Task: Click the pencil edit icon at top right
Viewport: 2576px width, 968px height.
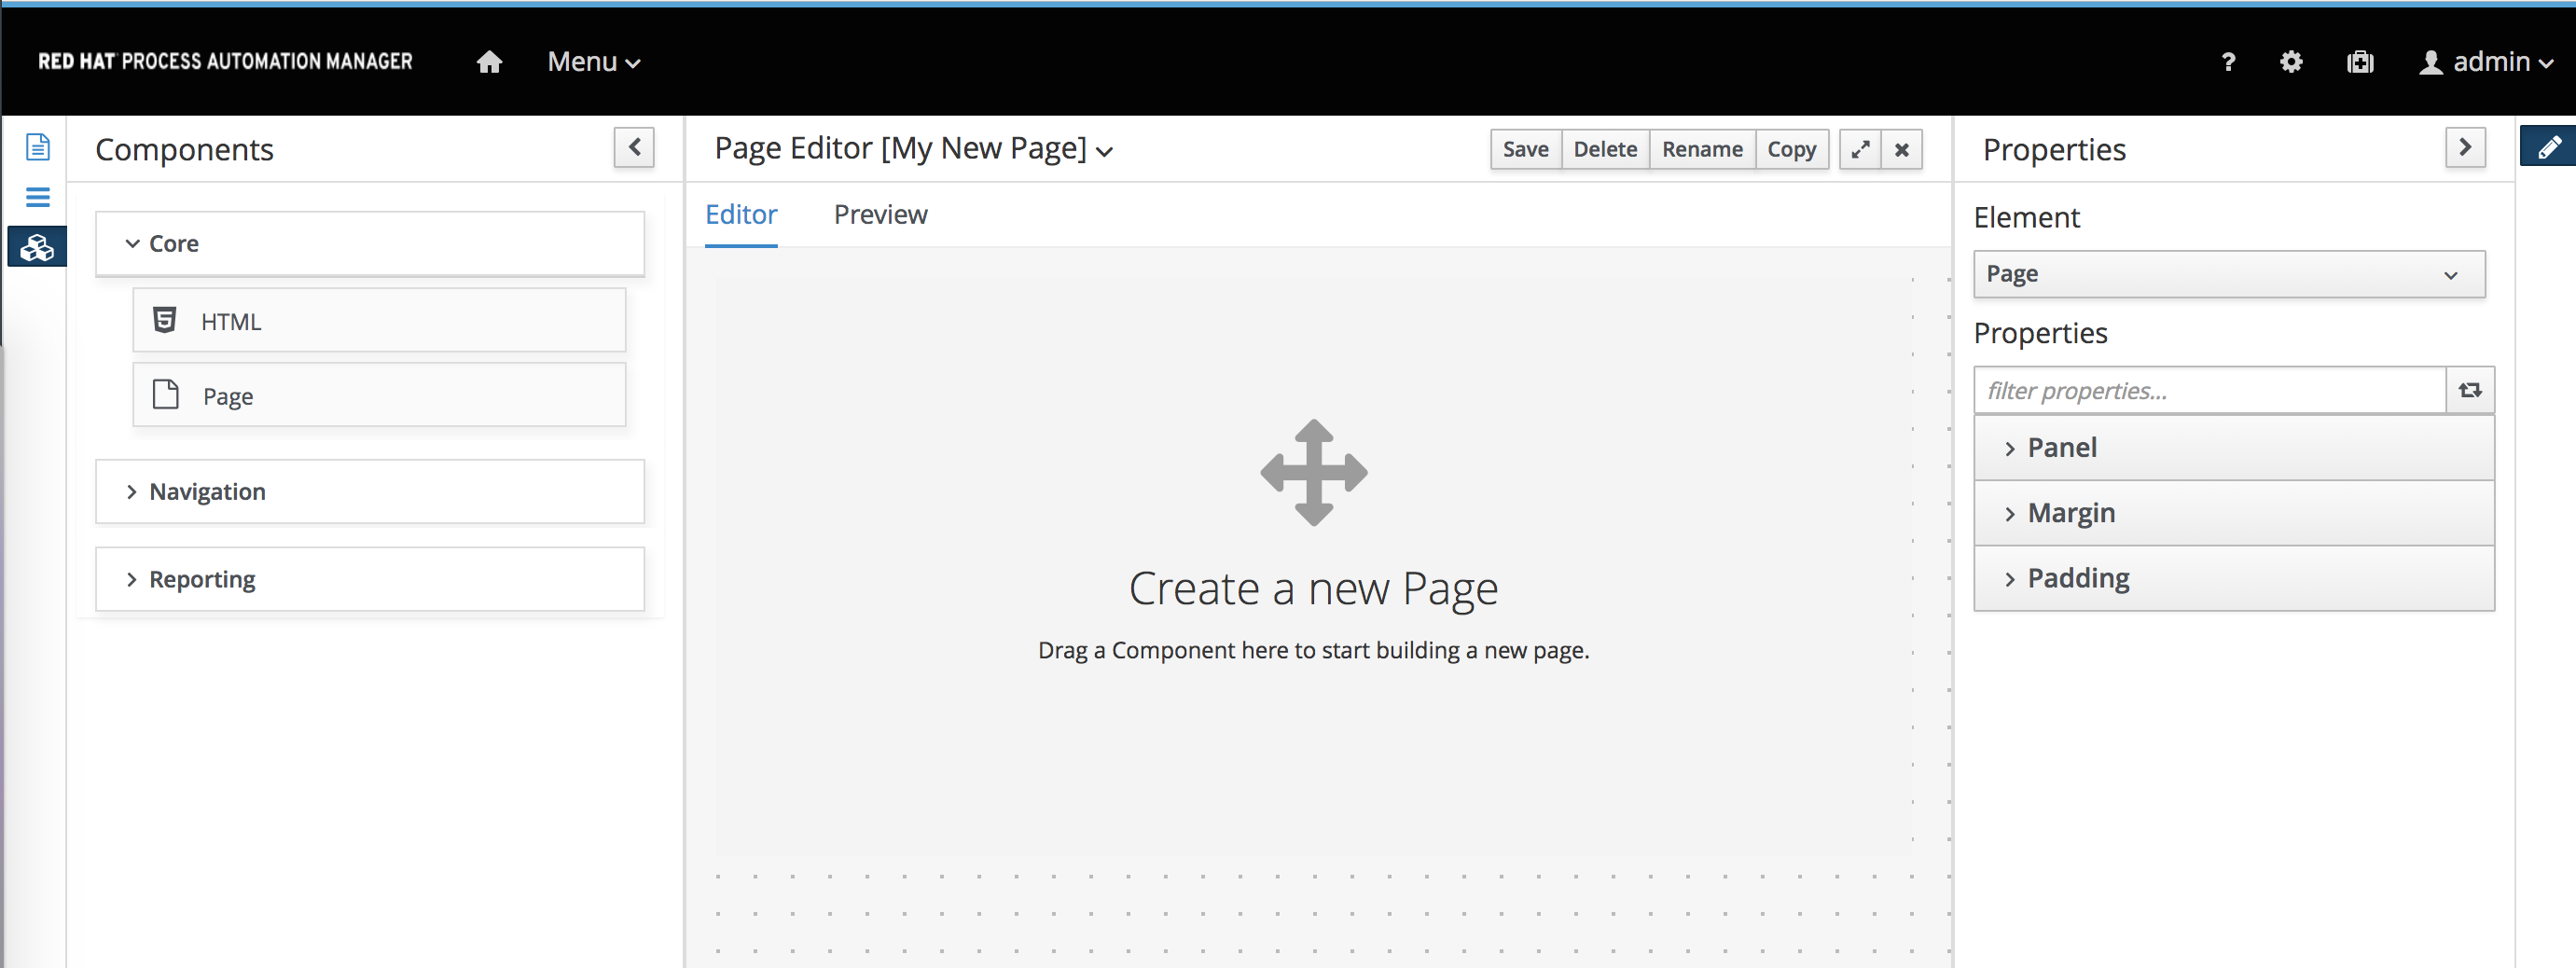Action: (2549, 146)
